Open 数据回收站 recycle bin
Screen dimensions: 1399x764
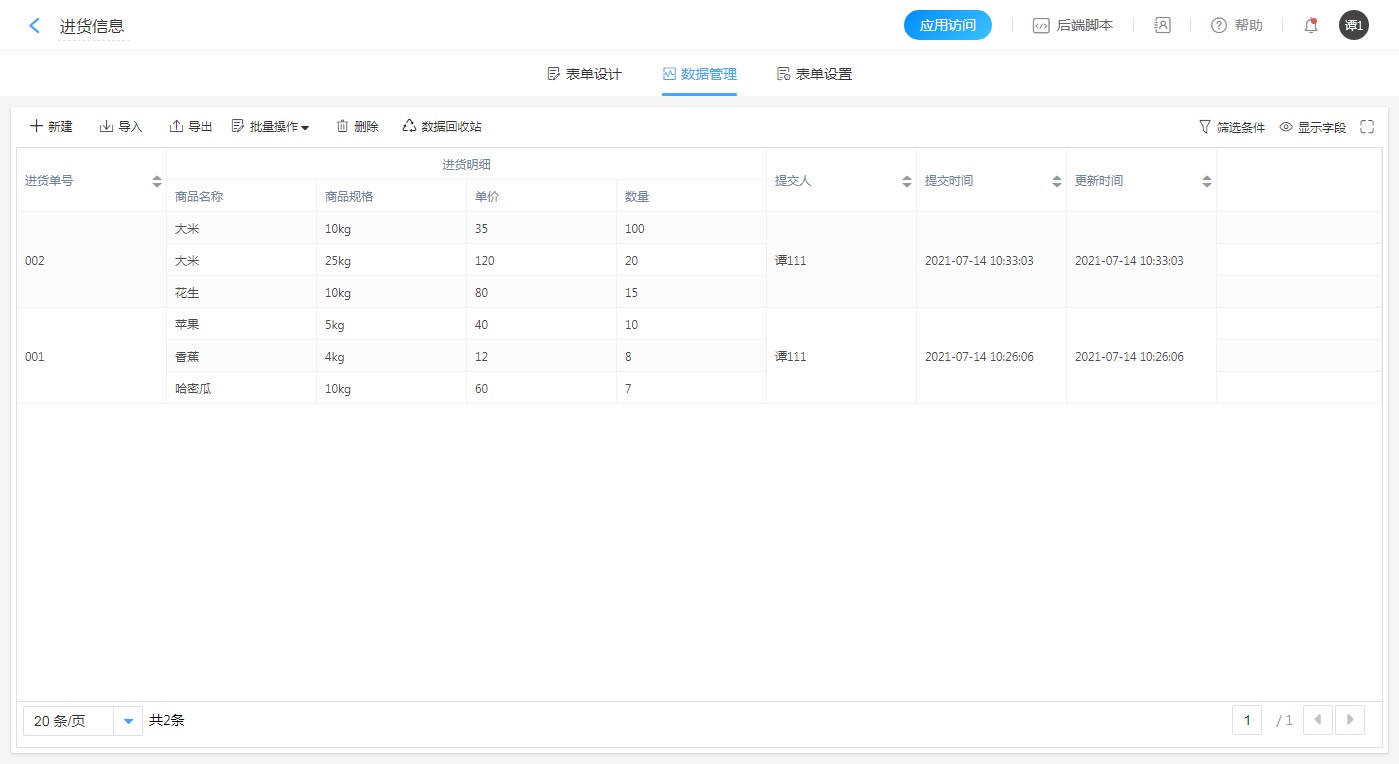(x=442, y=127)
